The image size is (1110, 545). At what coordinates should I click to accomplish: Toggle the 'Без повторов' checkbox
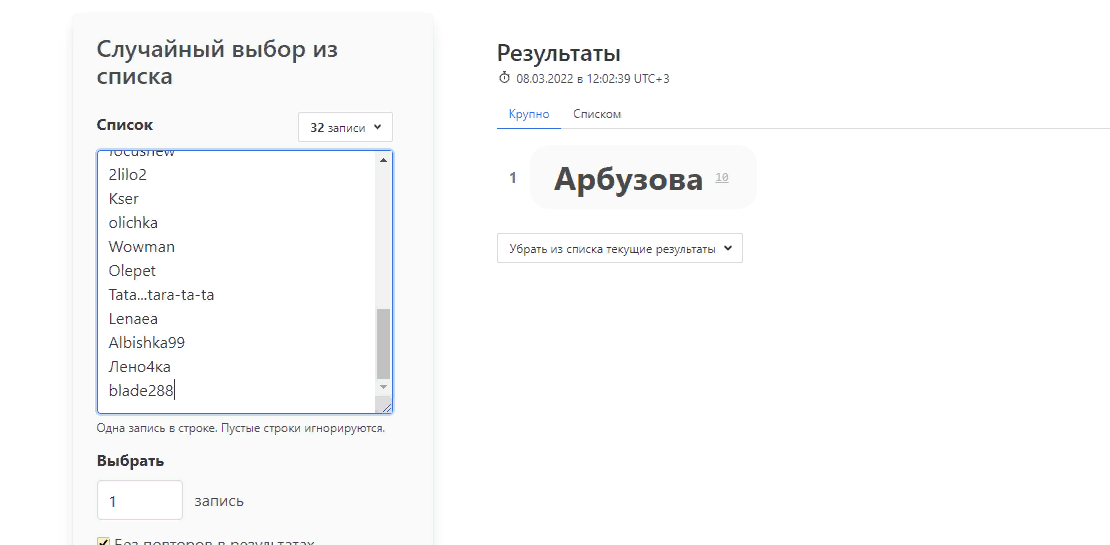click(103, 543)
